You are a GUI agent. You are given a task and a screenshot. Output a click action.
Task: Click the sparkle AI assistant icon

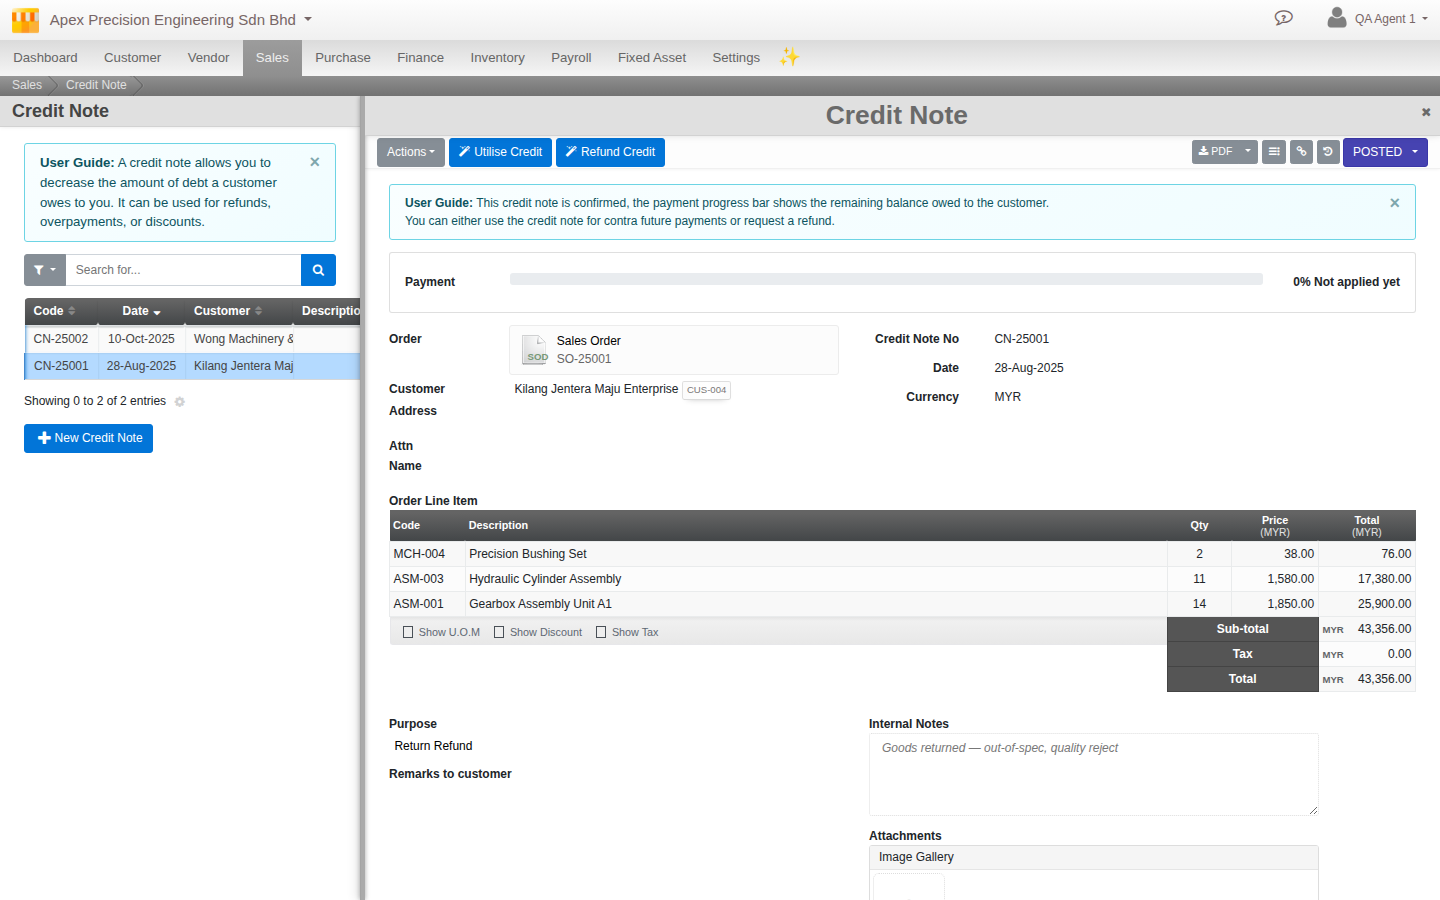789,57
